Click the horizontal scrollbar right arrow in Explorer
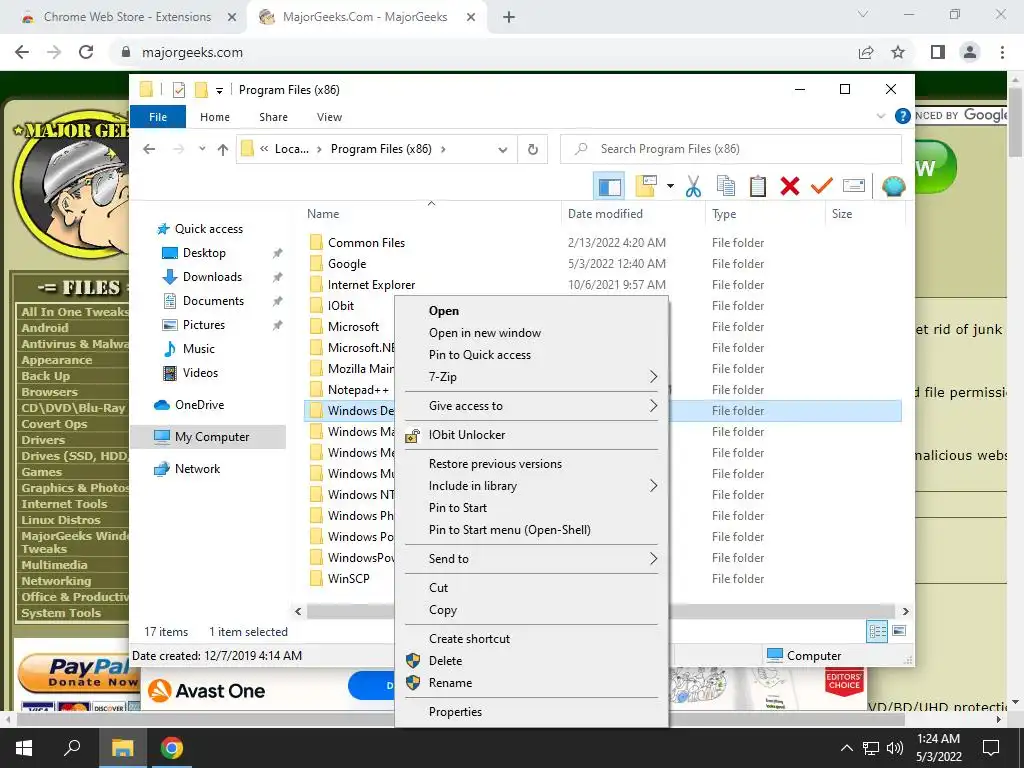 point(905,612)
